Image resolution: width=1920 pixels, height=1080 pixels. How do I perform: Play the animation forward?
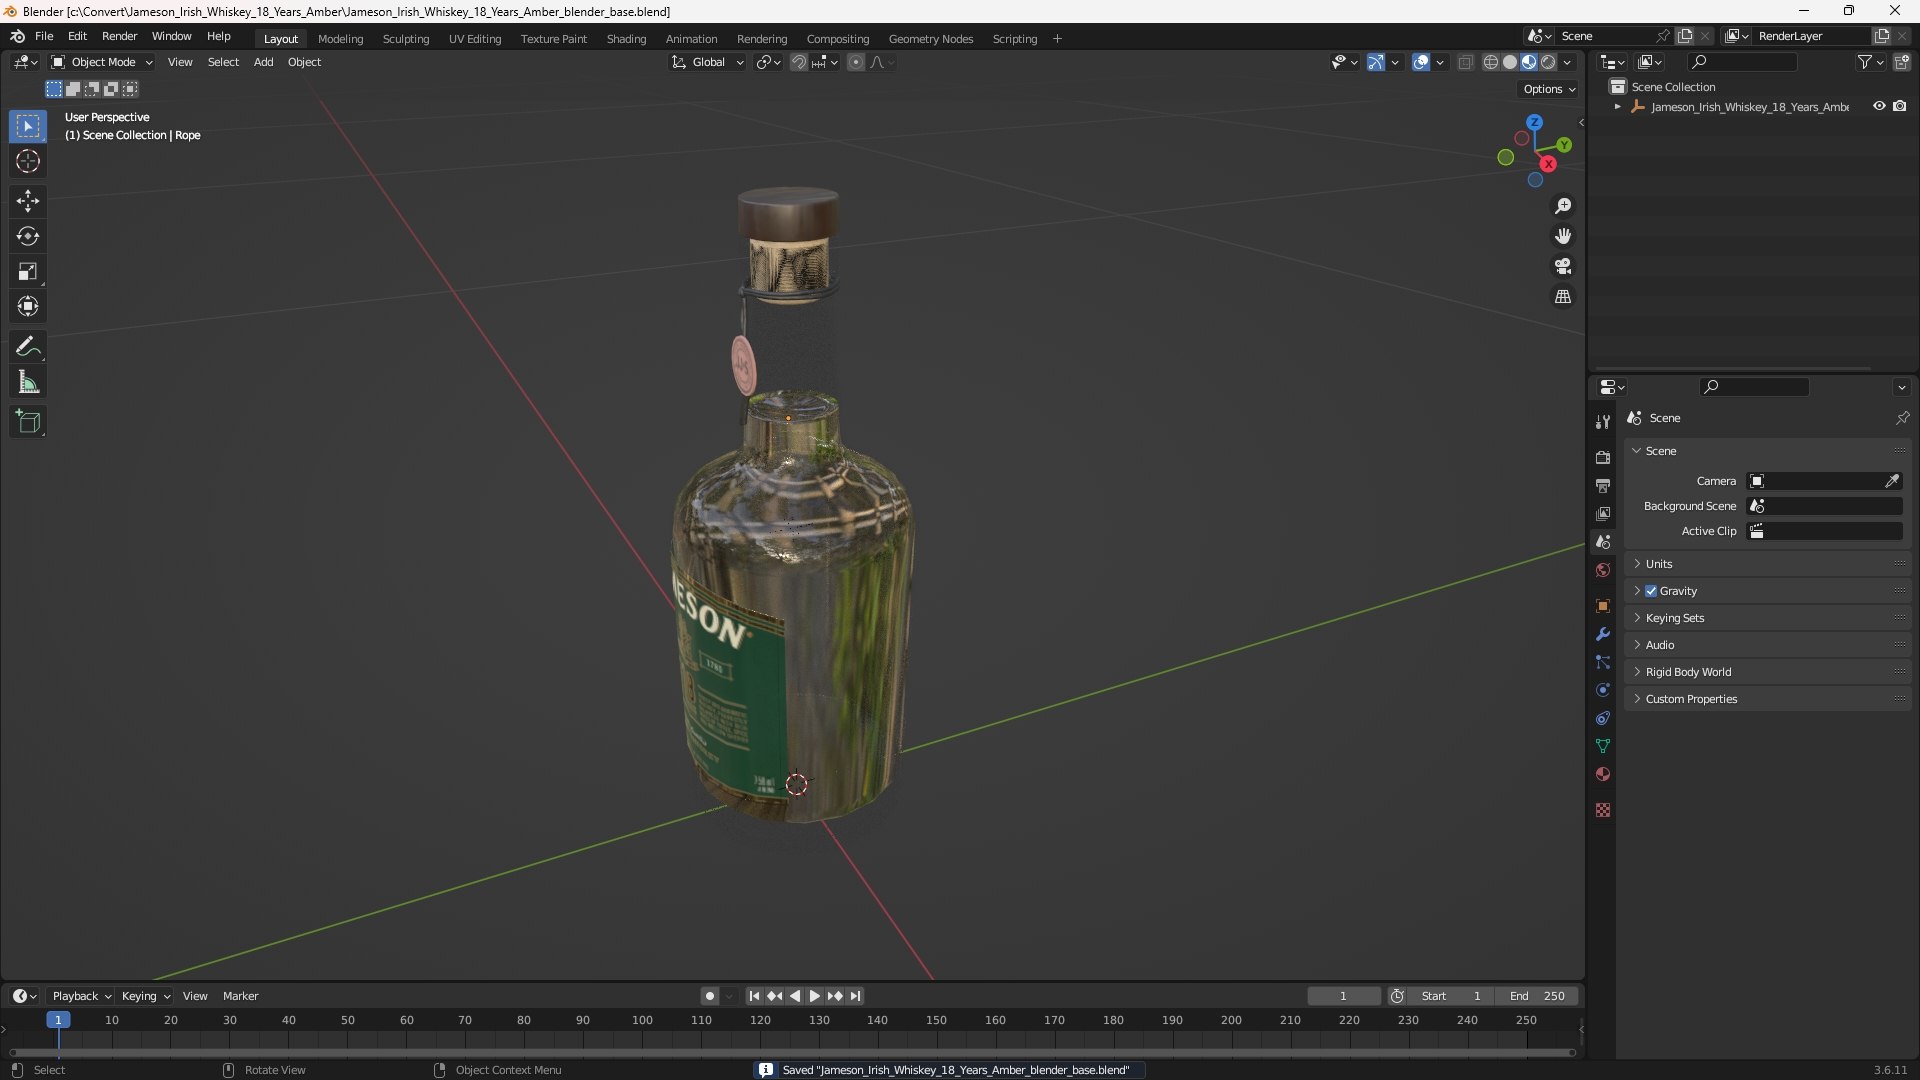pyautogui.click(x=814, y=996)
